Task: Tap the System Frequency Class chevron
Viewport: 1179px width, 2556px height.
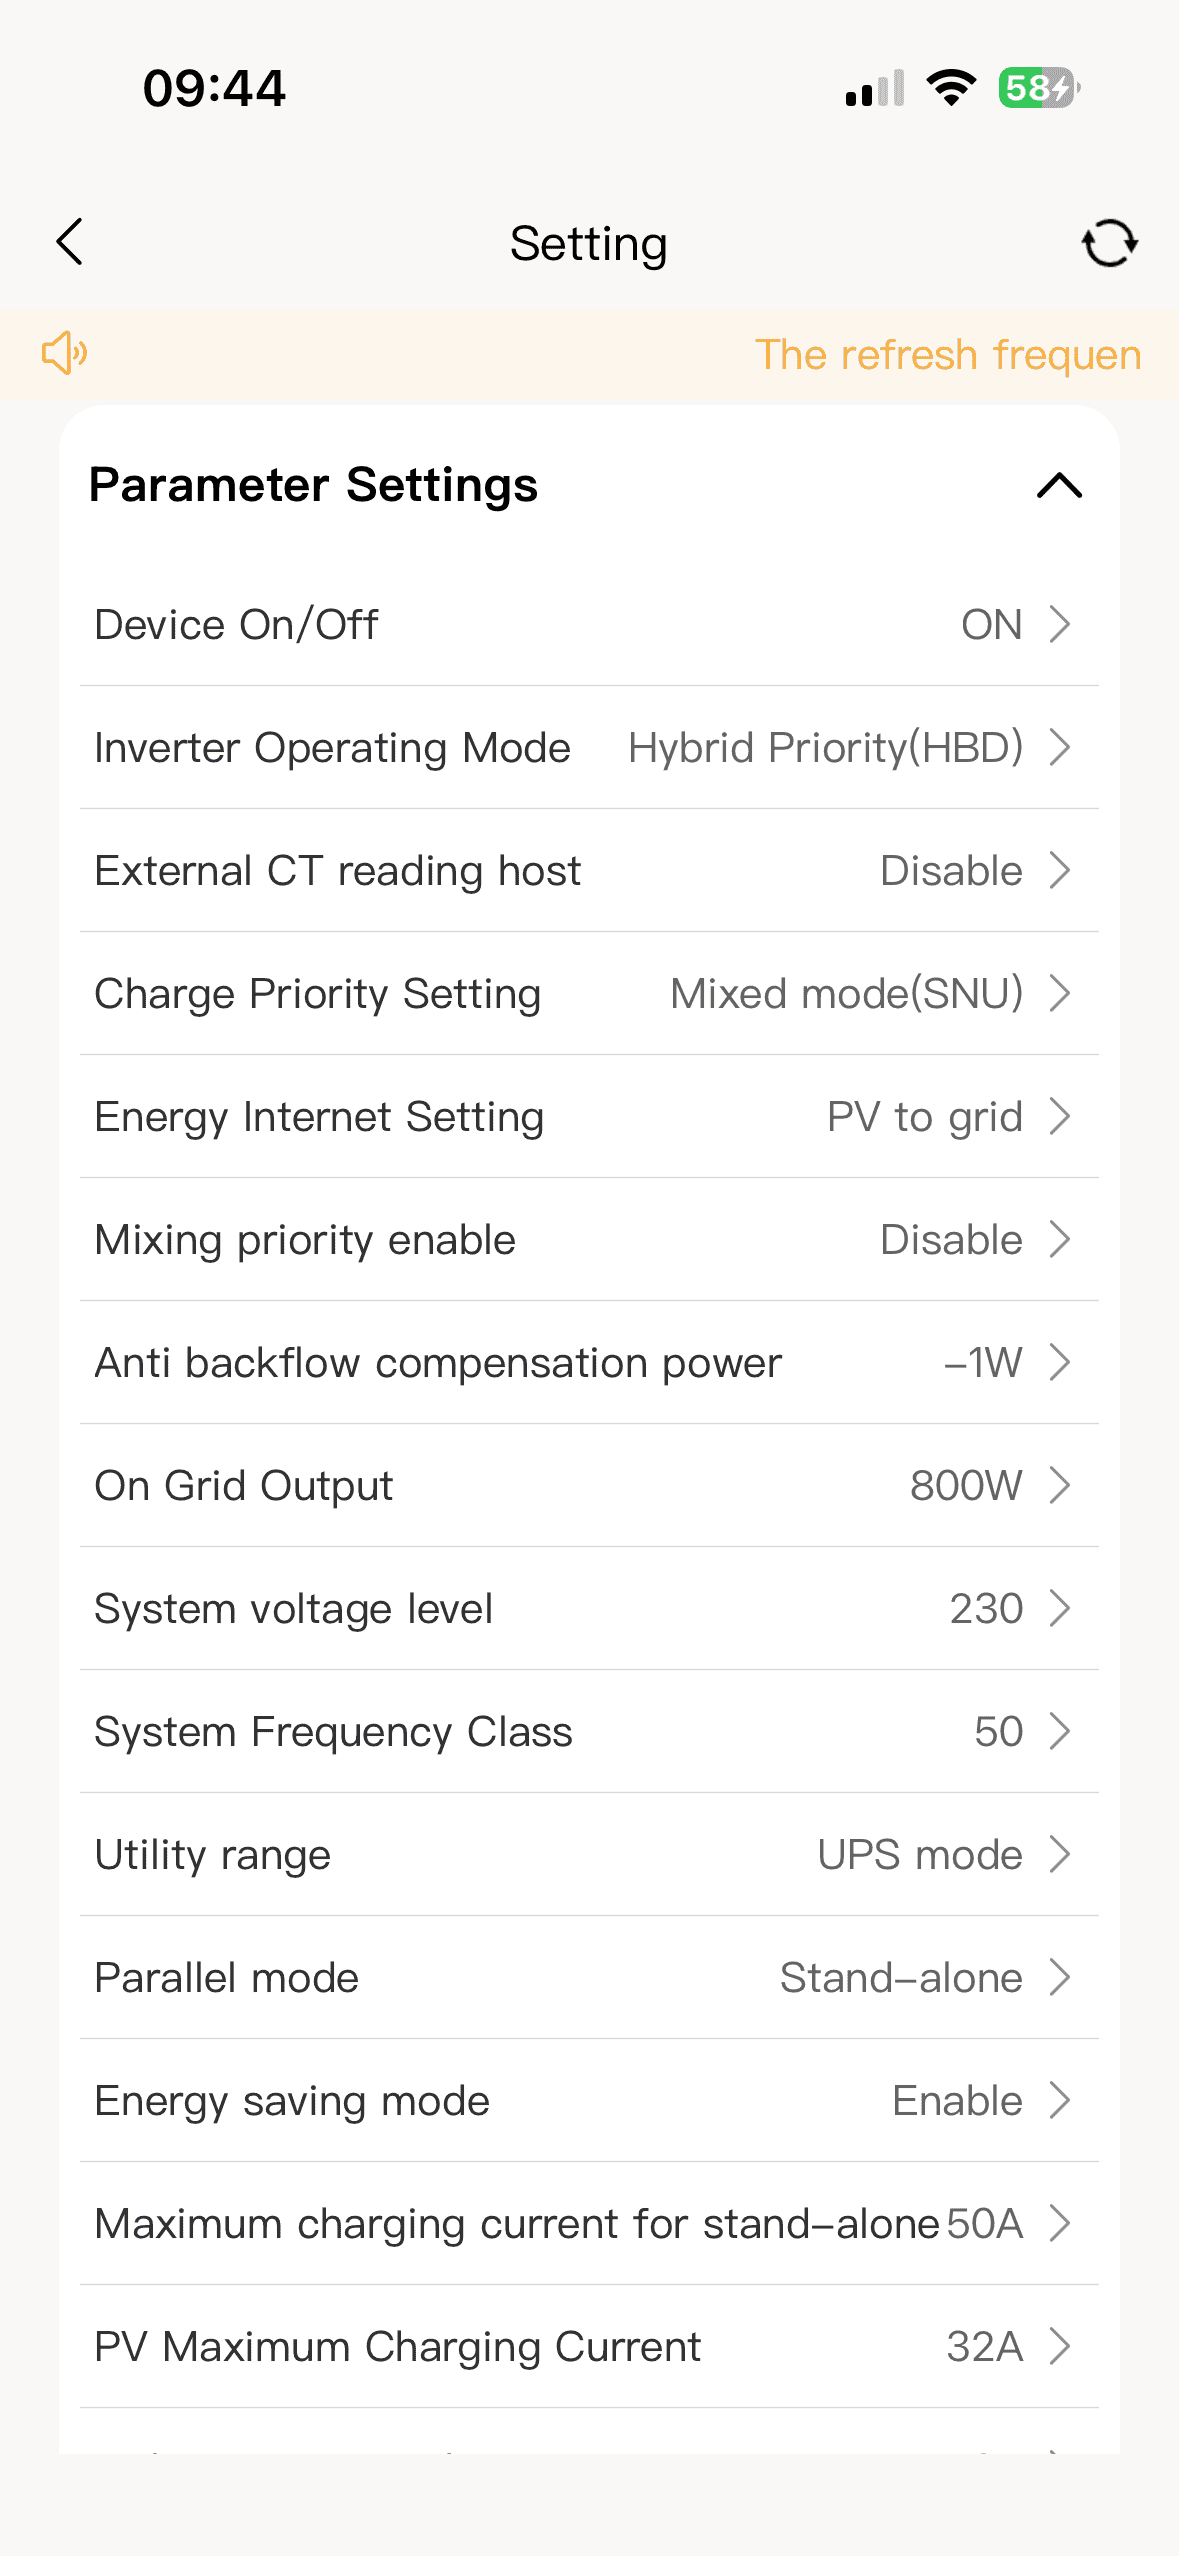Action: tap(1060, 1731)
